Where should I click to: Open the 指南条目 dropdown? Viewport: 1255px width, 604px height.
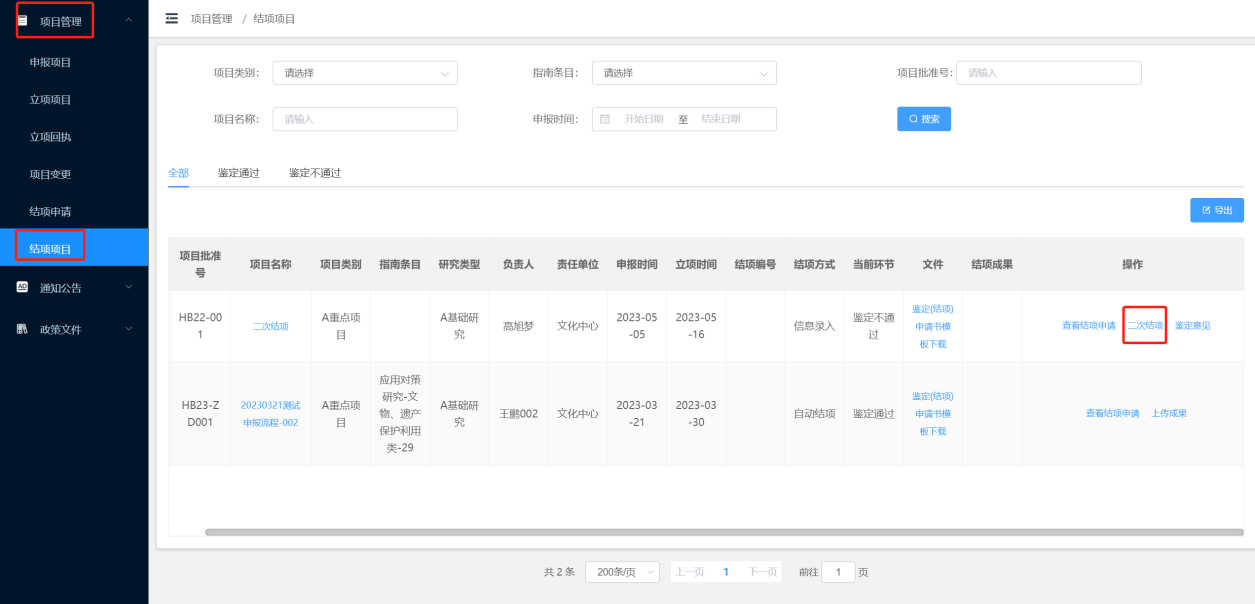[684, 73]
